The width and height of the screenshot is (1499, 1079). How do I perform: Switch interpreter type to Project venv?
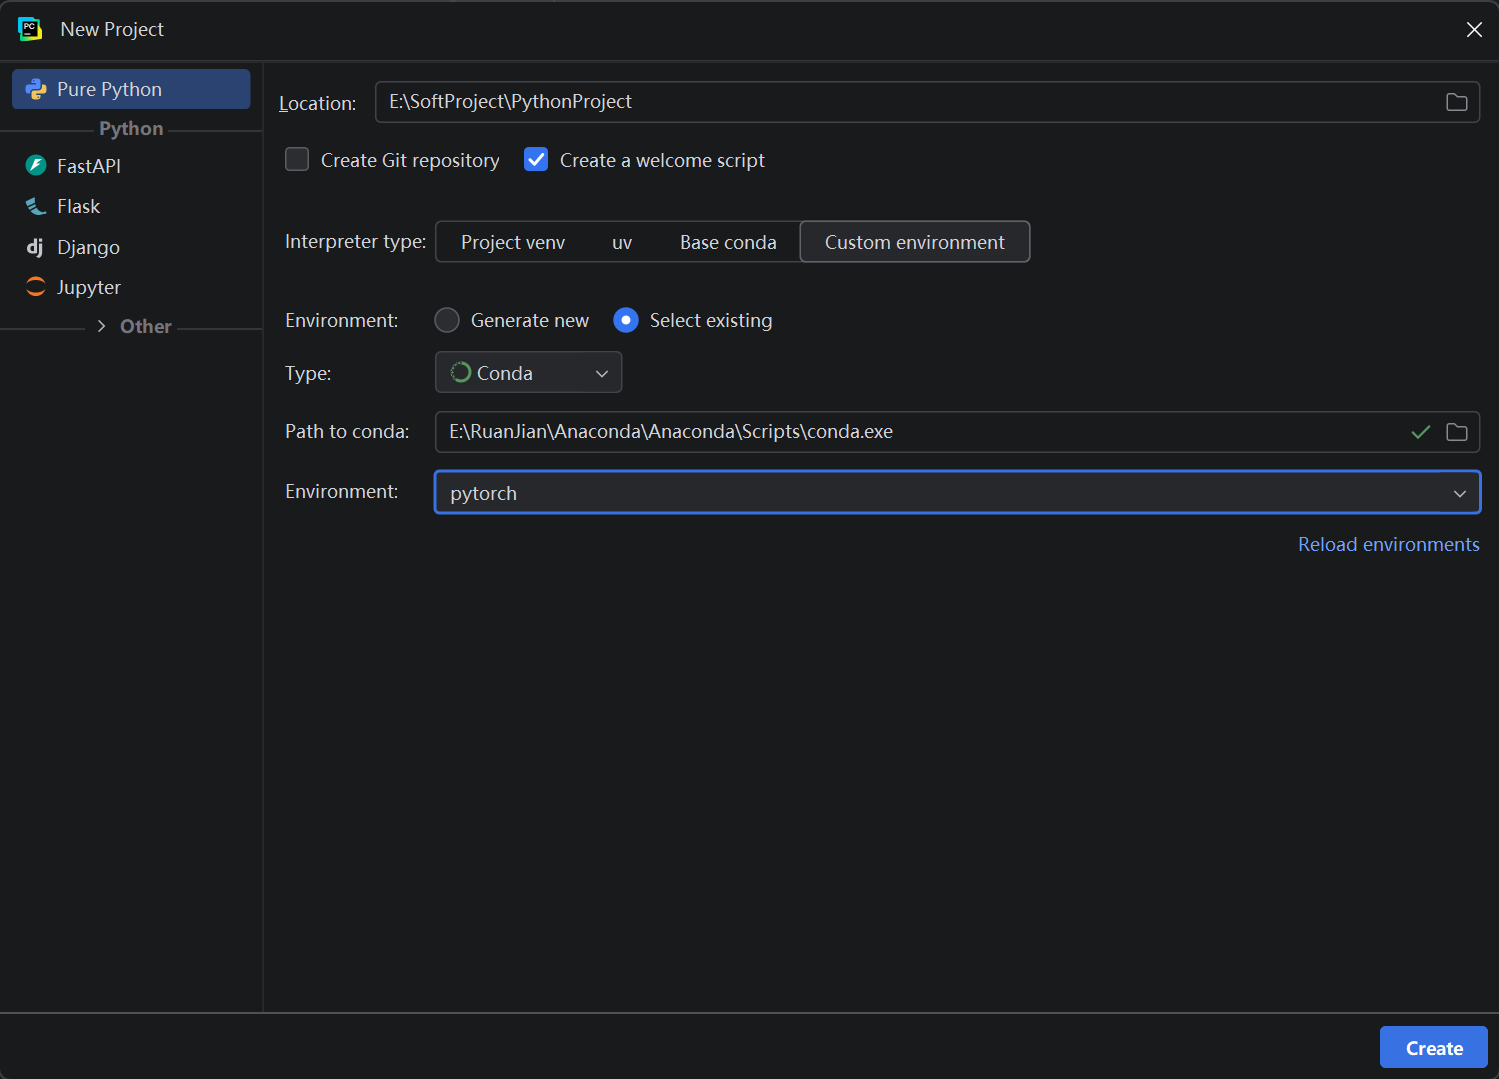(x=513, y=242)
